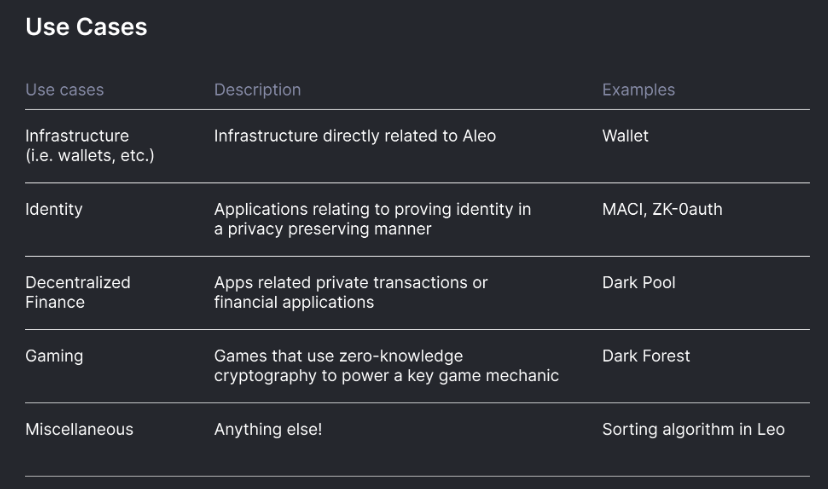Select the 'Decentralized Finance' cell

pyautogui.click(x=78, y=293)
